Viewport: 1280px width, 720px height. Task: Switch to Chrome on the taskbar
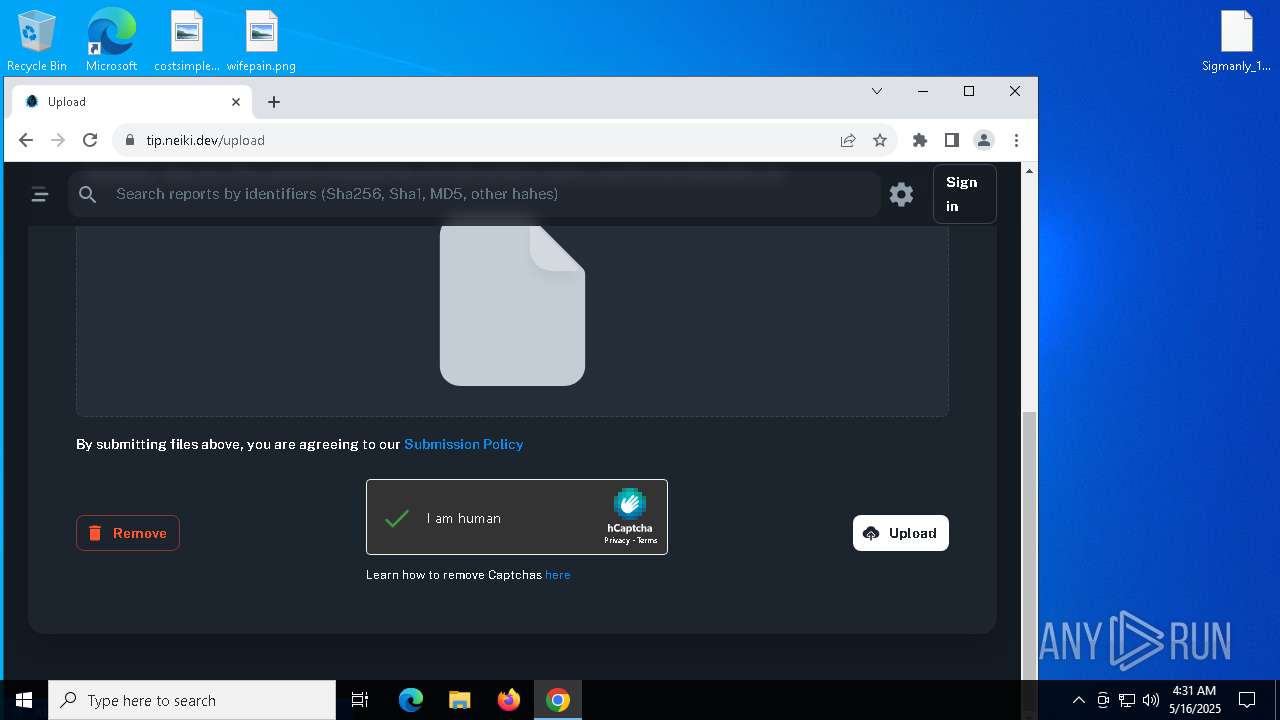558,700
